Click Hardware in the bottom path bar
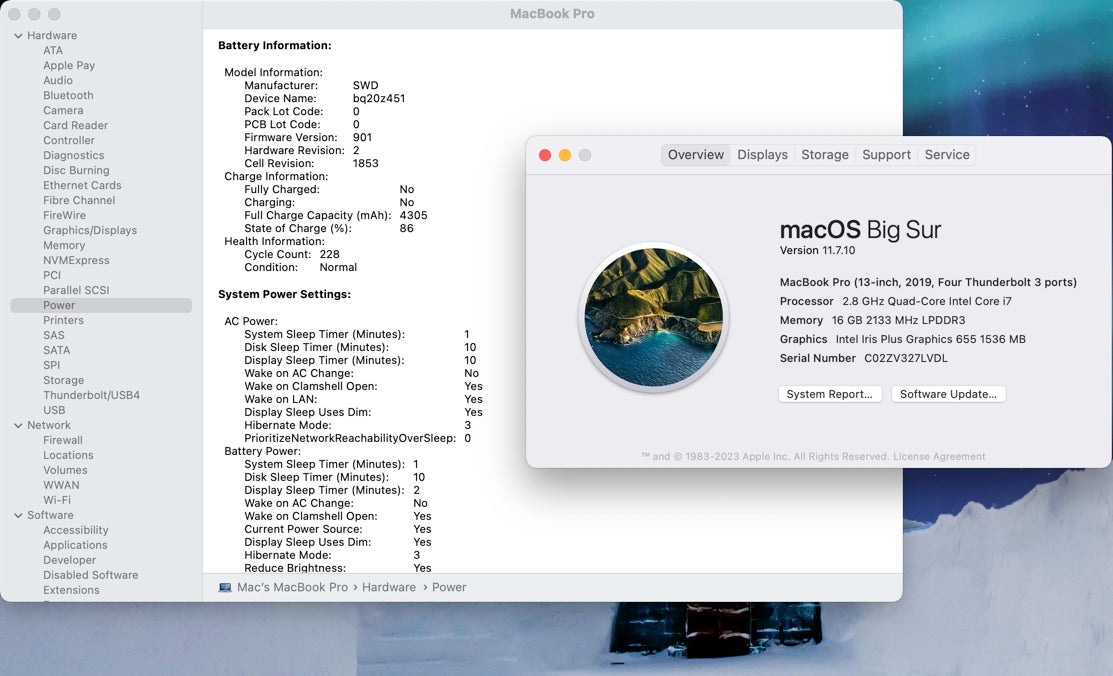 388,588
